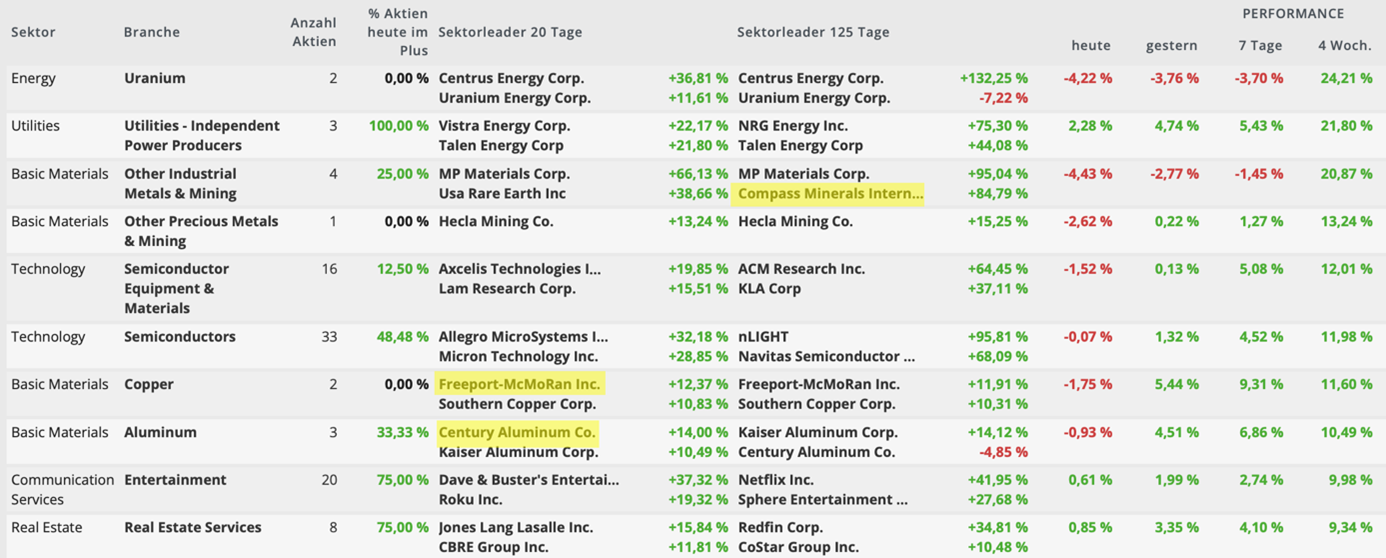Open the Copper branch link
1386x558 pixels.
coord(149,385)
